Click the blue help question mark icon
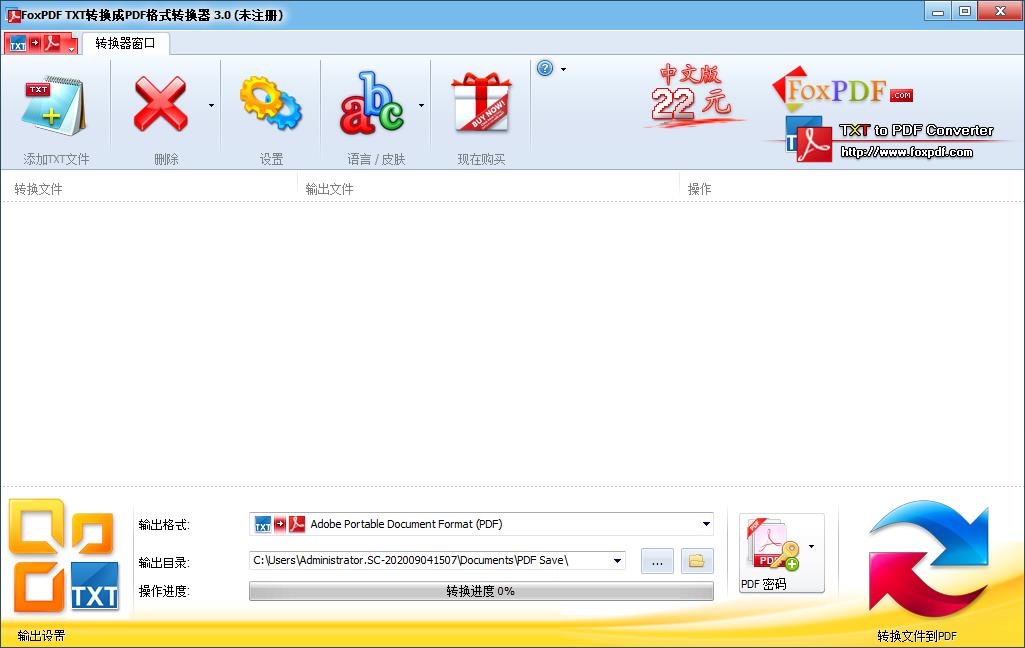The height and width of the screenshot is (648, 1025). coord(545,68)
